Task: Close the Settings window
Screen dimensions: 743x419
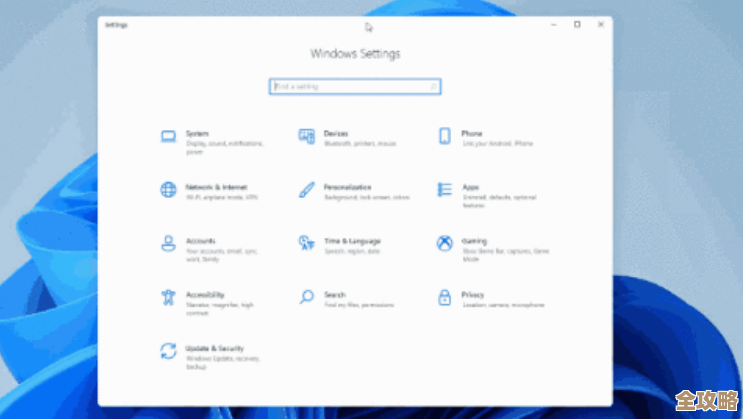Action: (x=600, y=24)
